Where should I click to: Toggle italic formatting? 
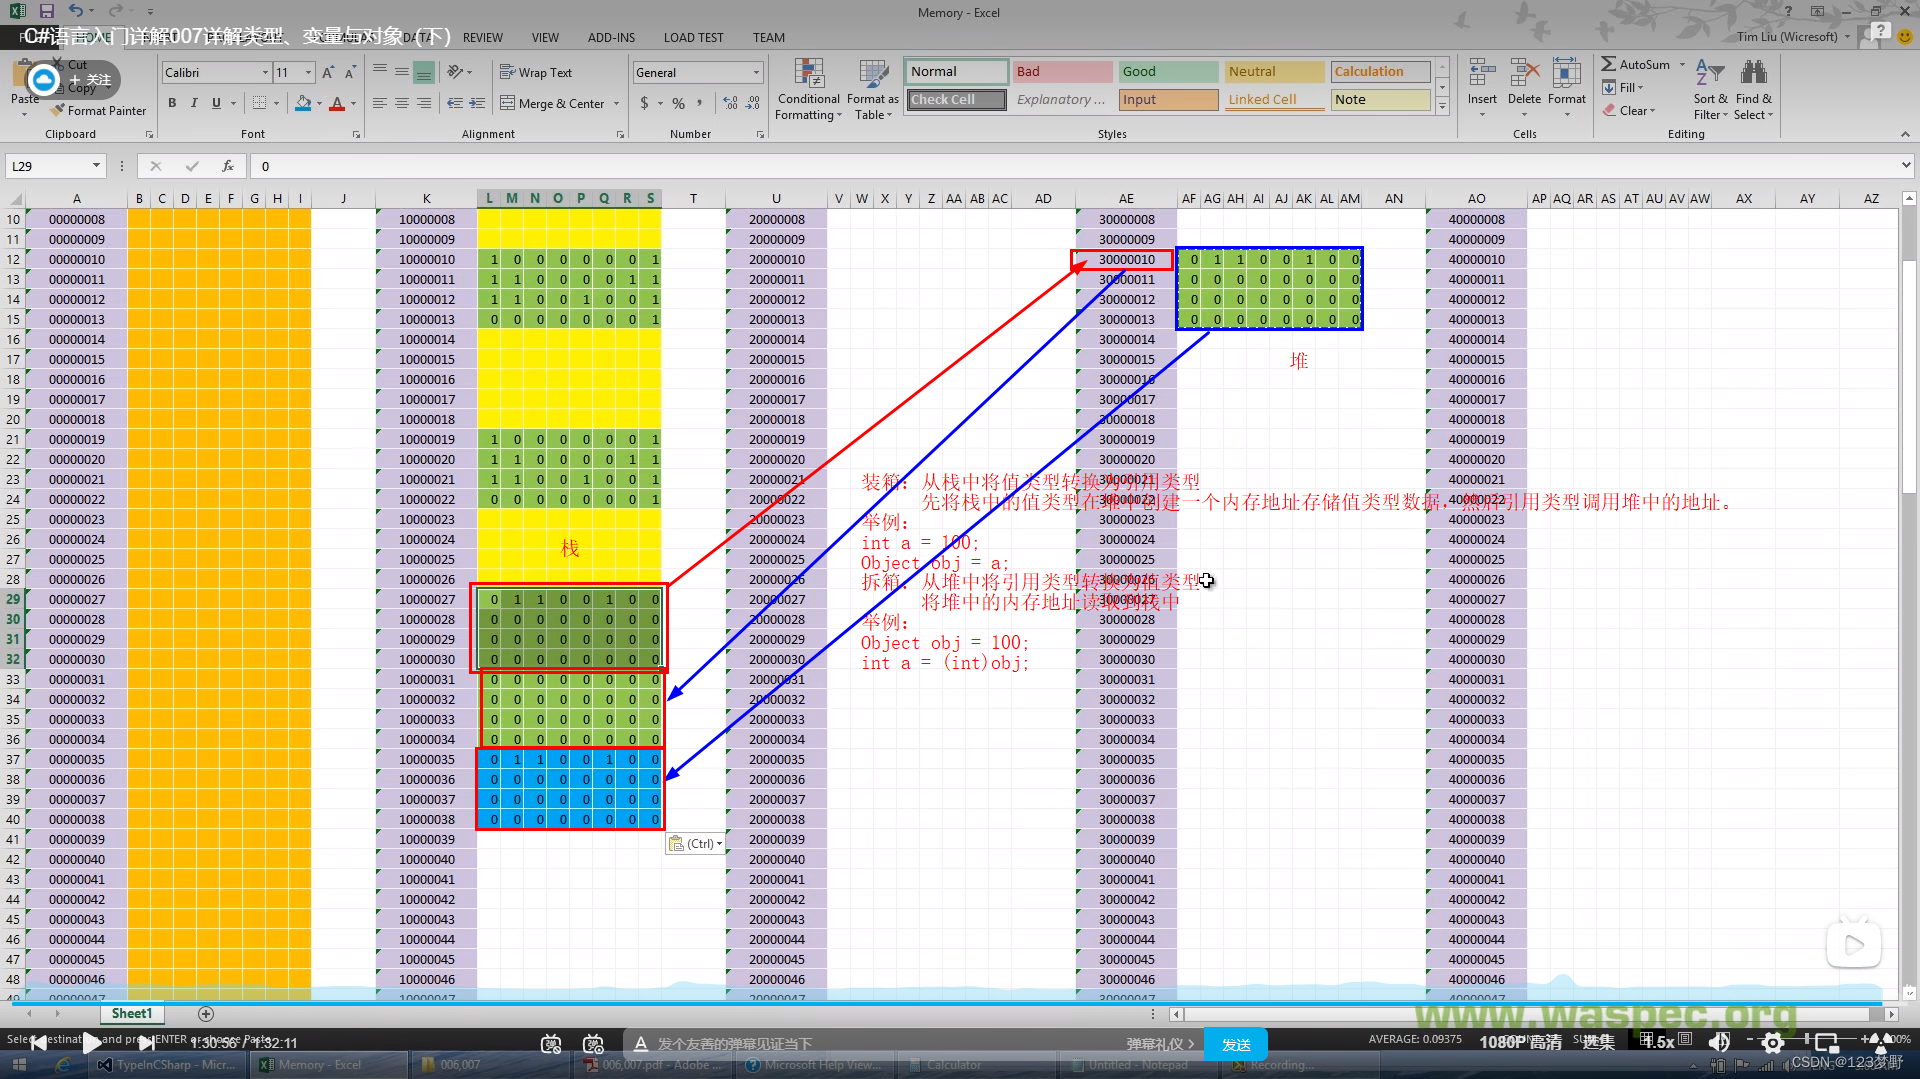(194, 103)
